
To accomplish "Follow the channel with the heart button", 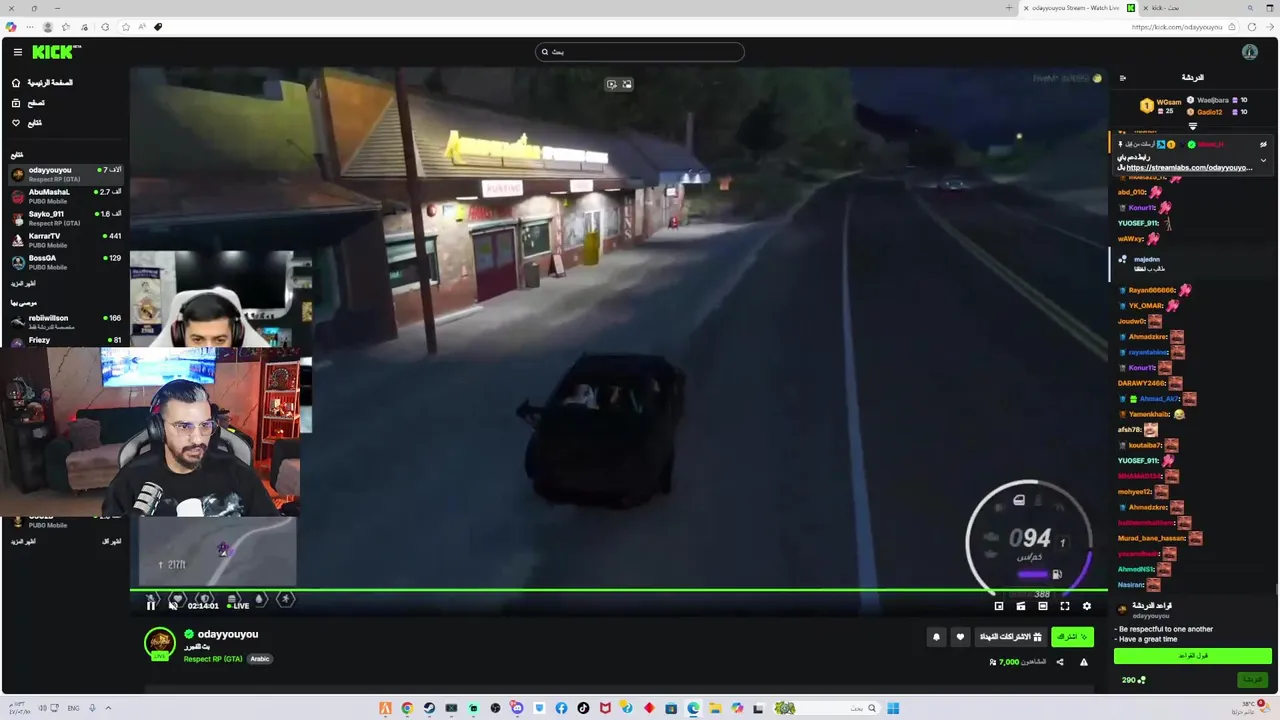I will [960, 637].
